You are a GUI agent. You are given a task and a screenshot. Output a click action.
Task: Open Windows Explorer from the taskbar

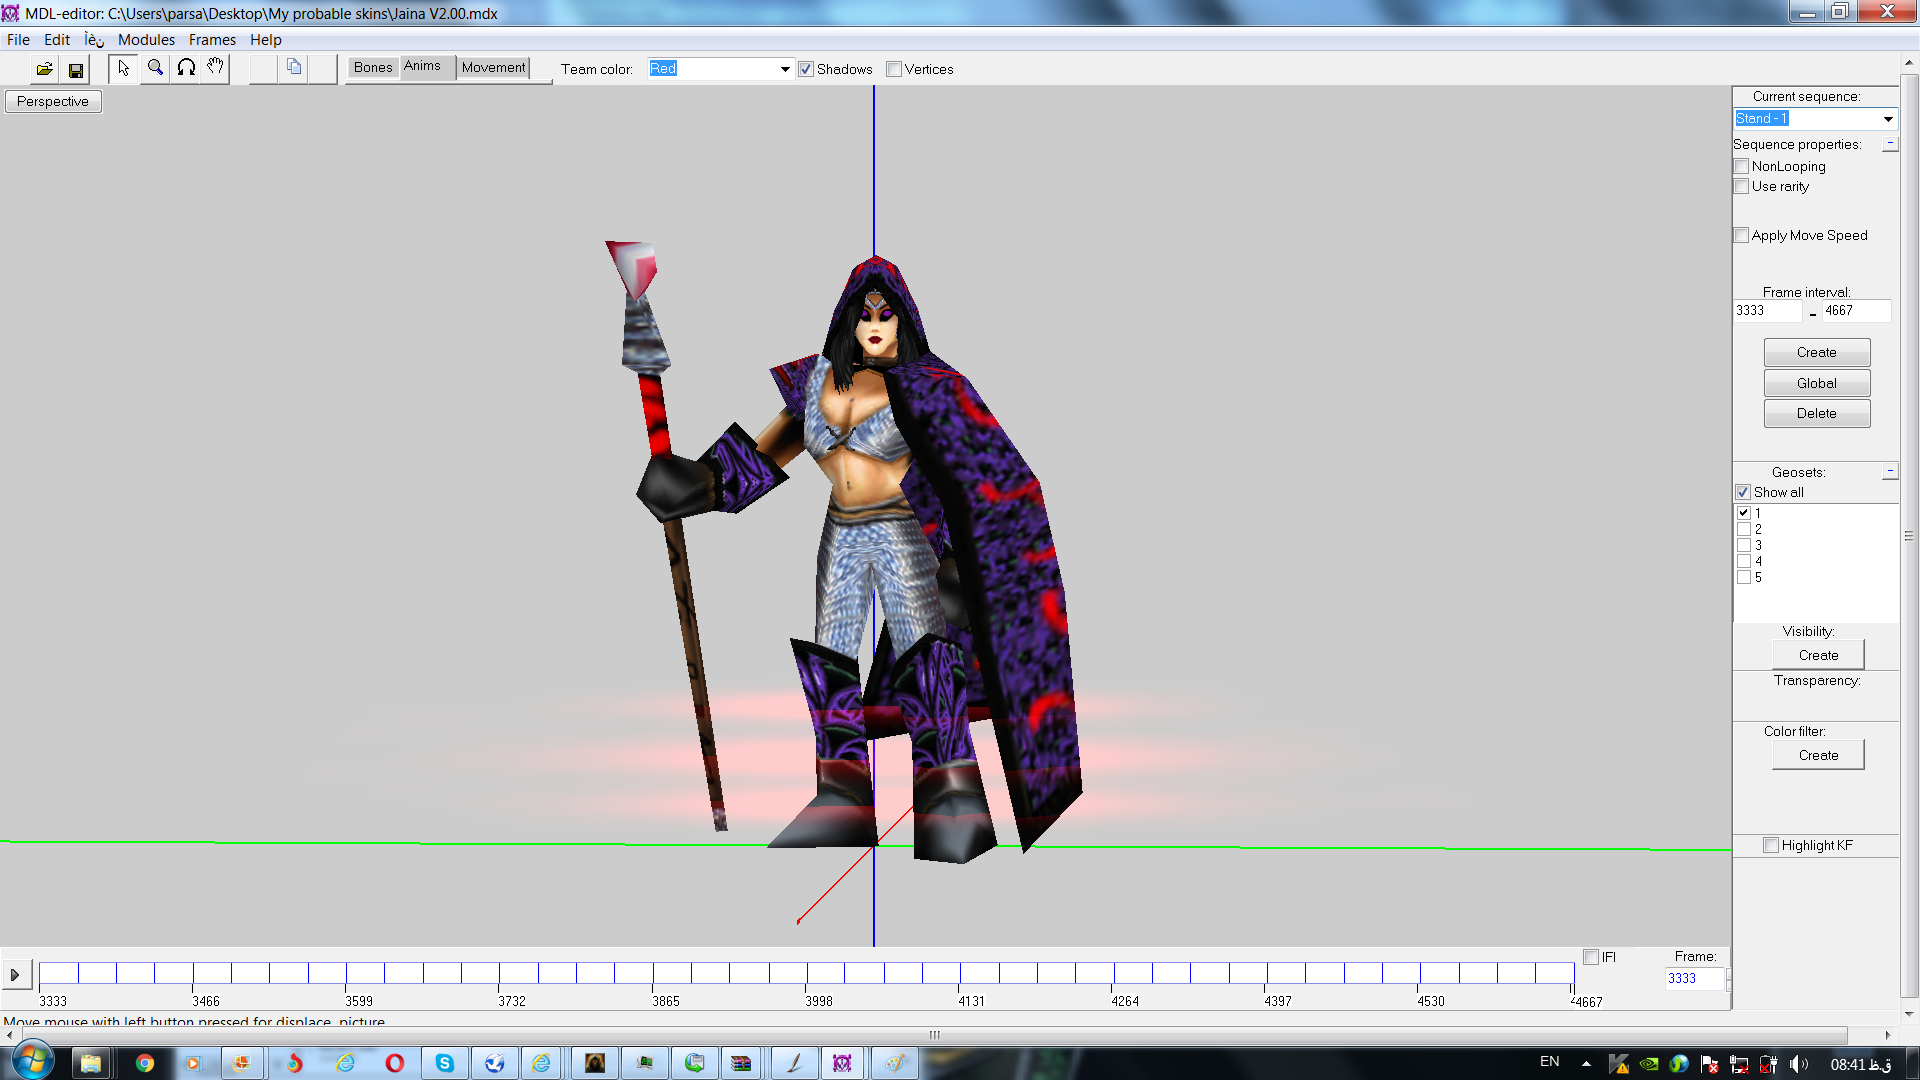(x=91, y=1063)
